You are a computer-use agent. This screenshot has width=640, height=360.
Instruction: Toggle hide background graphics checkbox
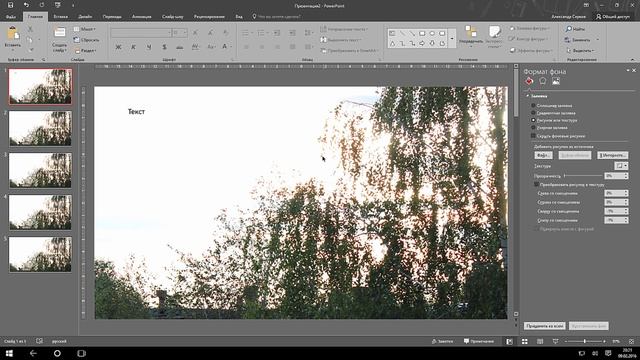coord(533,136)
